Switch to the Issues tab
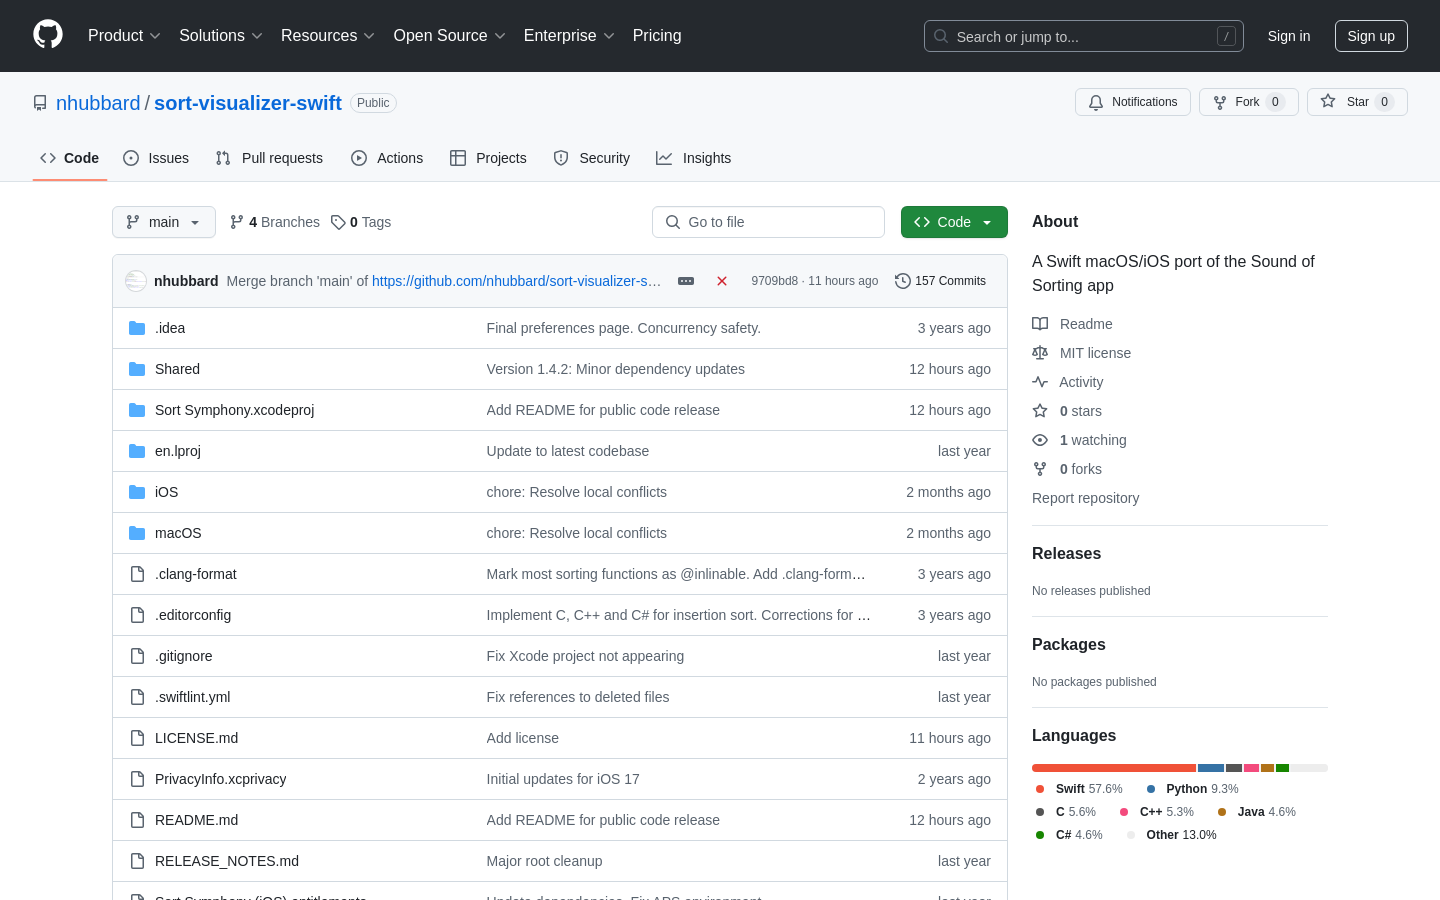The image size is (1440, 900). click(156, 158)
